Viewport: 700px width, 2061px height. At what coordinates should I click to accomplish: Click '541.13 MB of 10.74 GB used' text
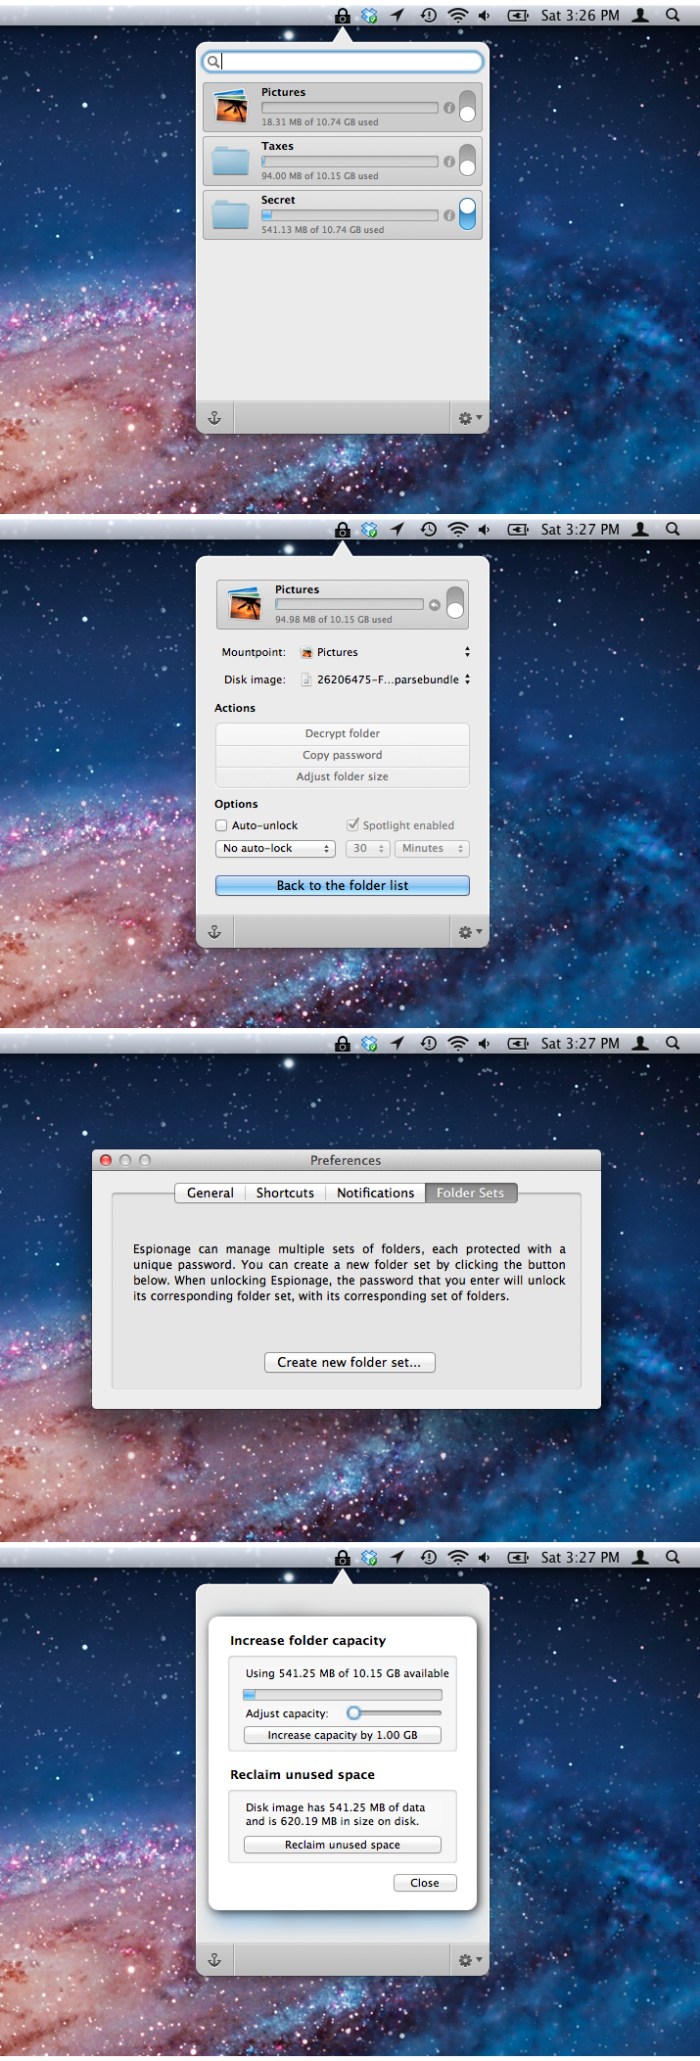tap(323, 230)
